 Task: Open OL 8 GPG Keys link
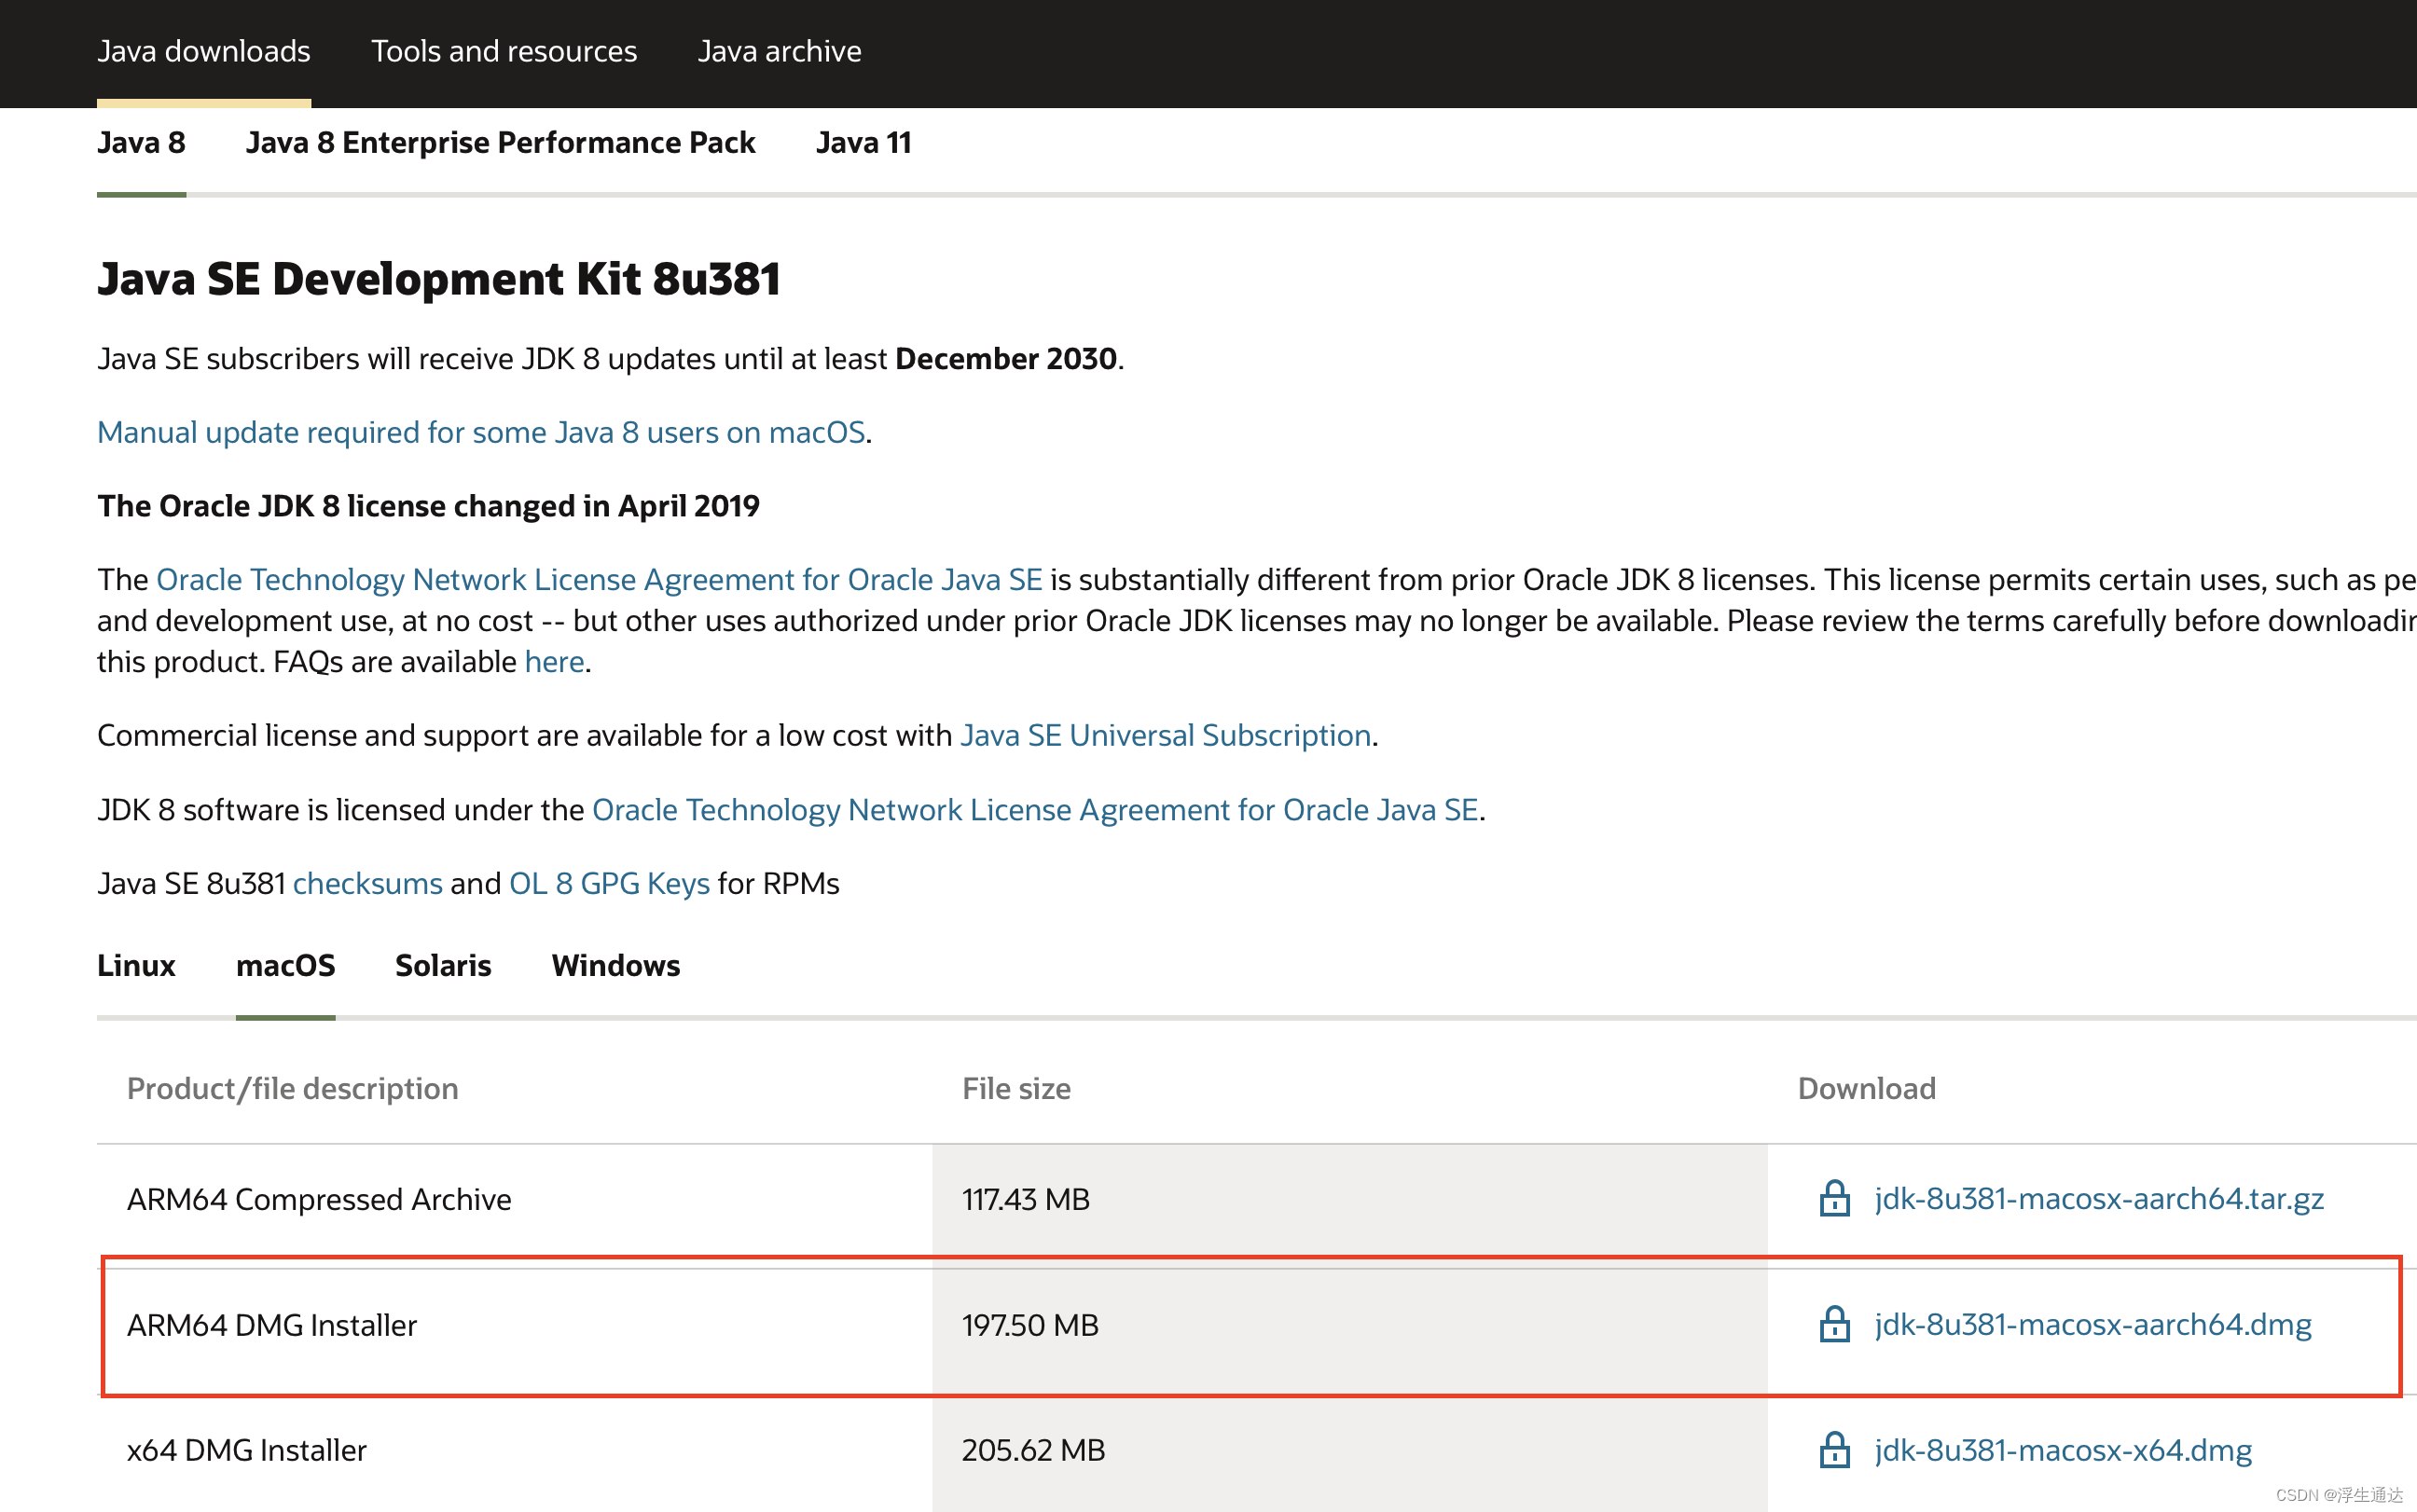(609, 883)
